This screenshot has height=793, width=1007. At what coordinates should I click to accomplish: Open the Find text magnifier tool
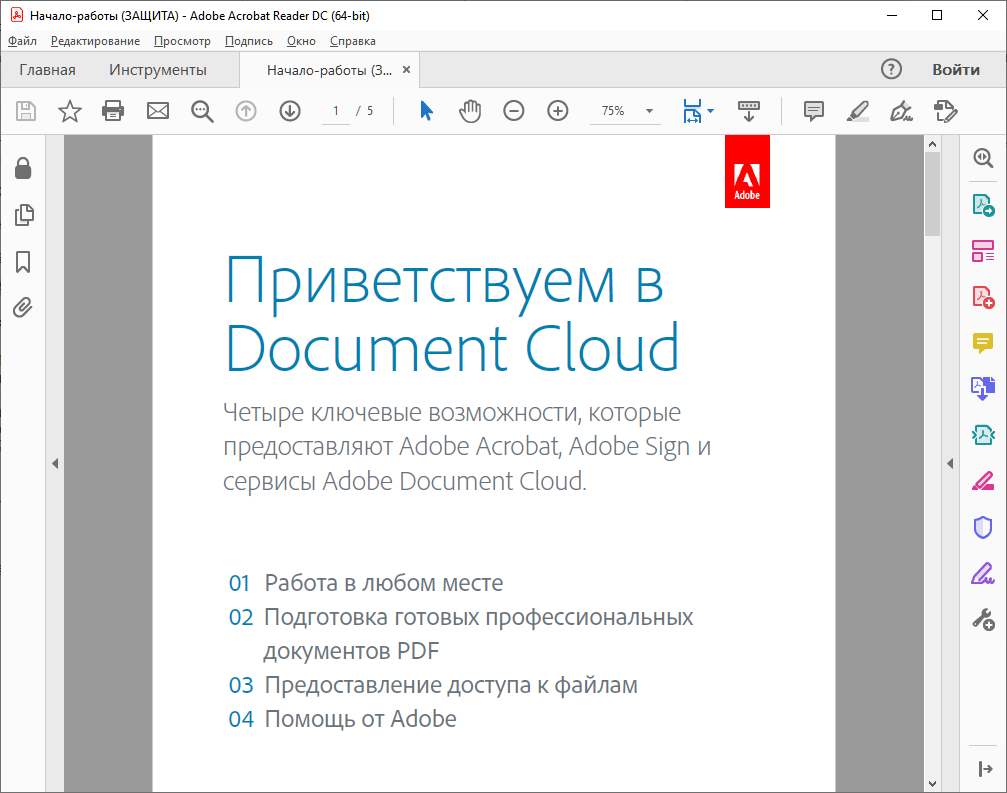pos(202,111)
